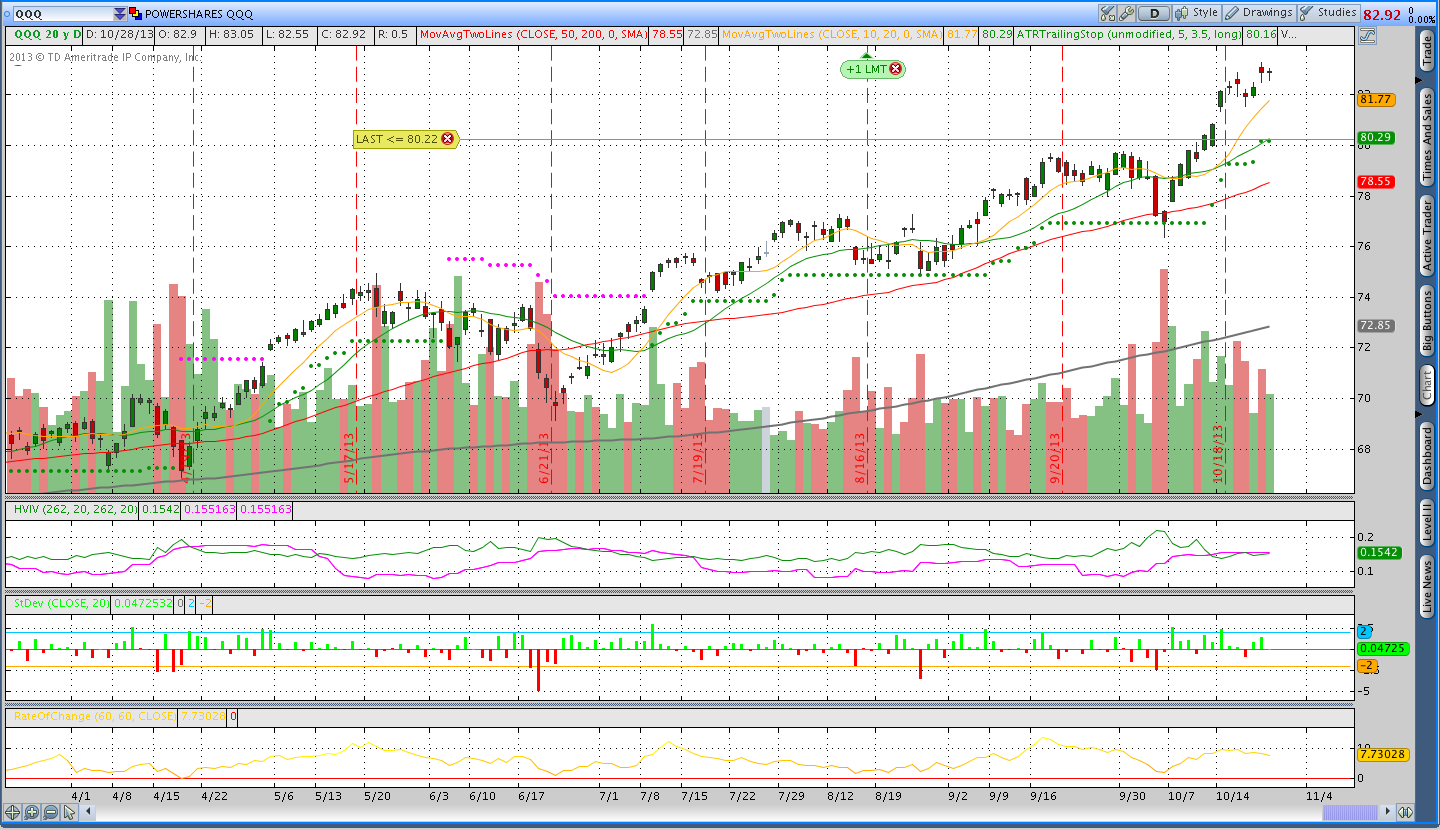Switch to the Trade side tab
Image resolution: width=1440 pixels, height=830 pixels.
point(1427,50)
